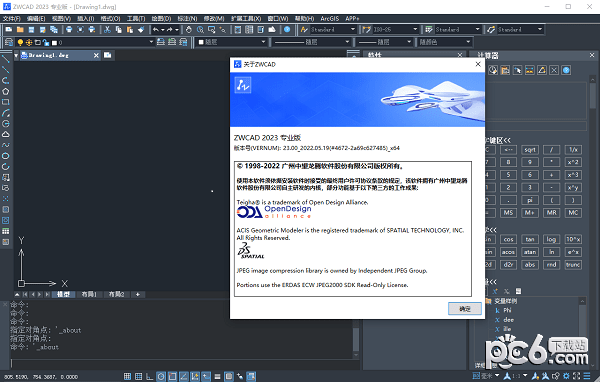
Task: Click the cos calculator button
Action: 508,239
